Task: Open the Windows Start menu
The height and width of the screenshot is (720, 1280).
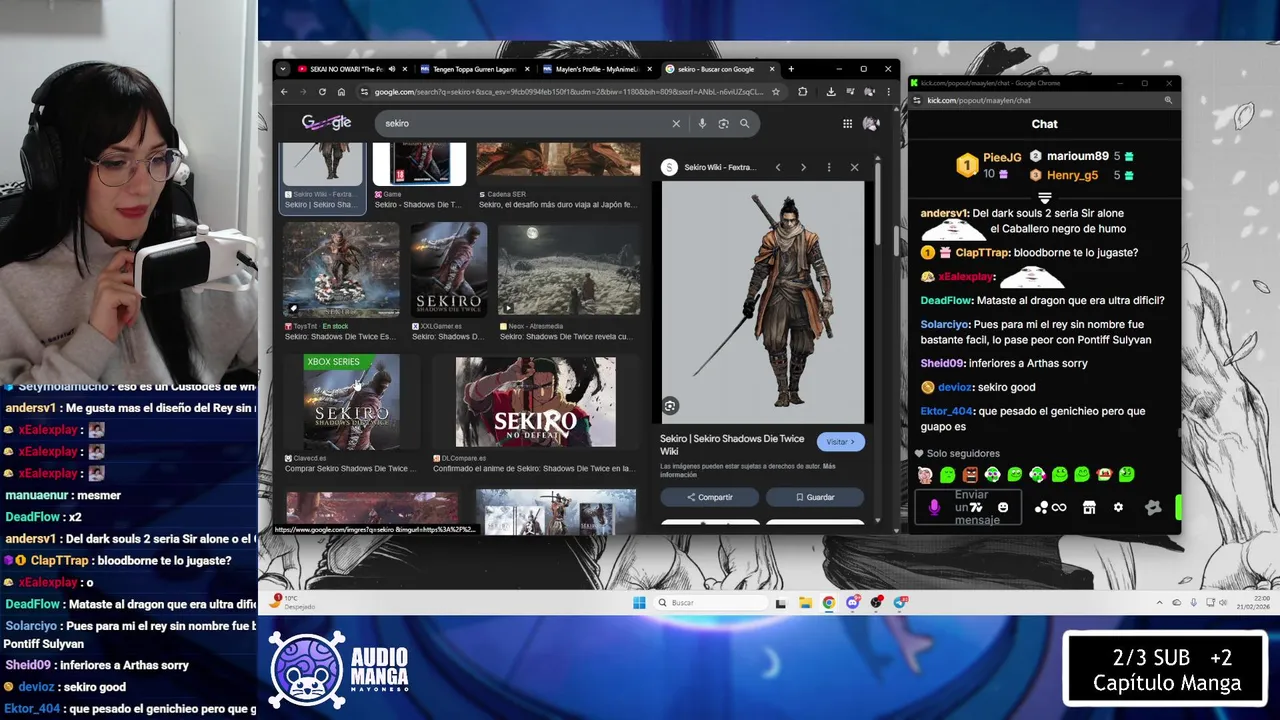Action: (639, 602)
